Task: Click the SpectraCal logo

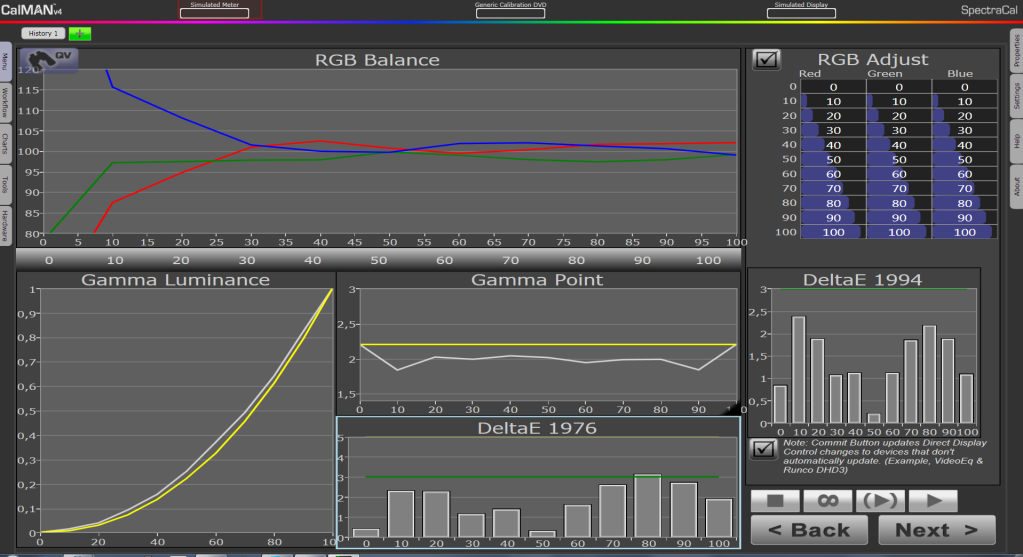Action: pyautogui.click(x=987, y=10)
